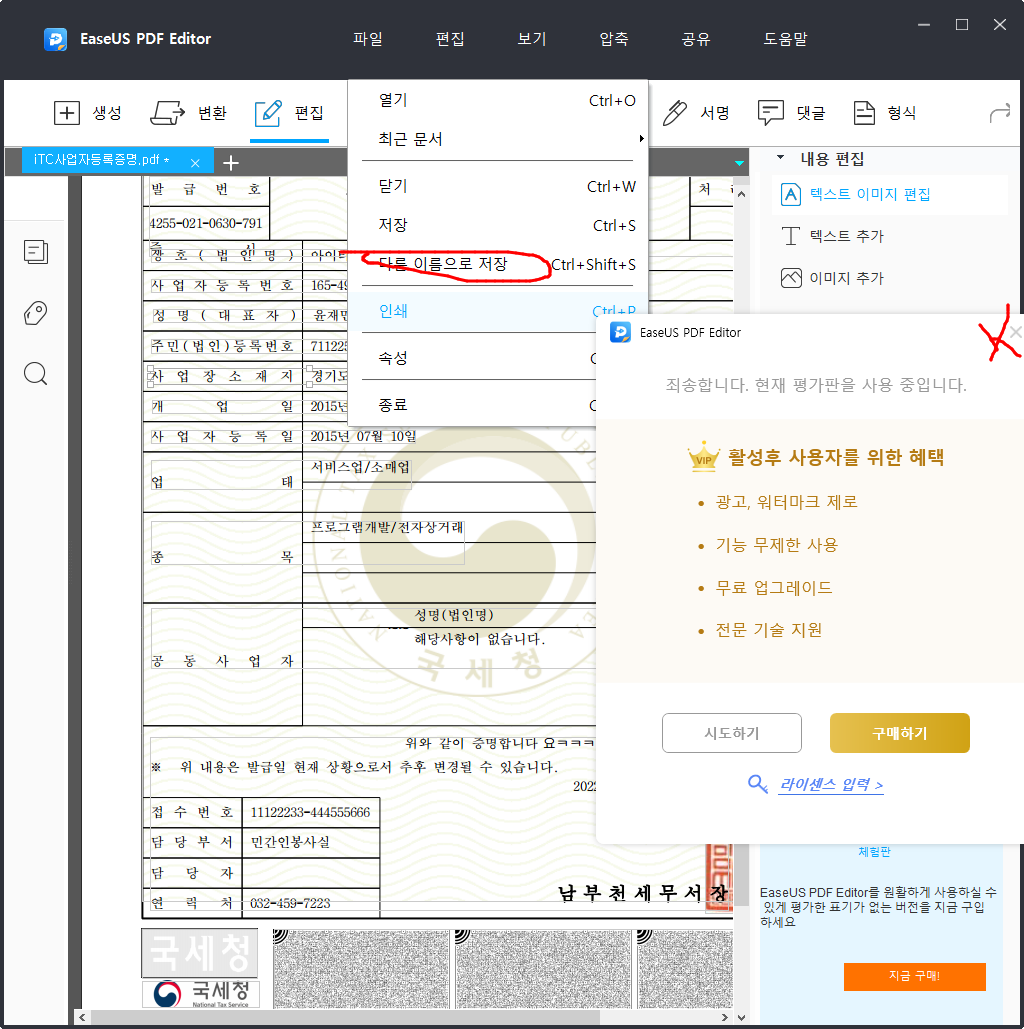Viewport: 1024px width, 1029px height.
Task: Open the 서명 (Sign) pen tool
Action: pos(696,113)
